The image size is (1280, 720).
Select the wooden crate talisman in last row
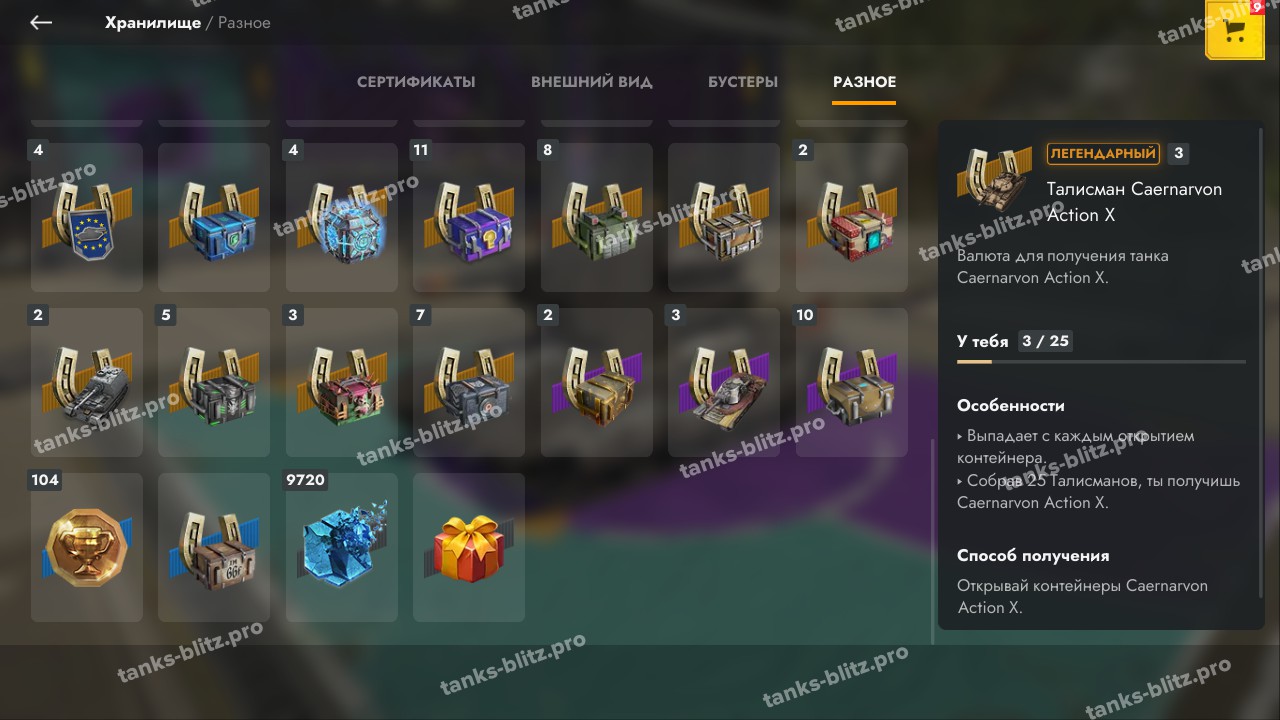(x=214, y=547)
